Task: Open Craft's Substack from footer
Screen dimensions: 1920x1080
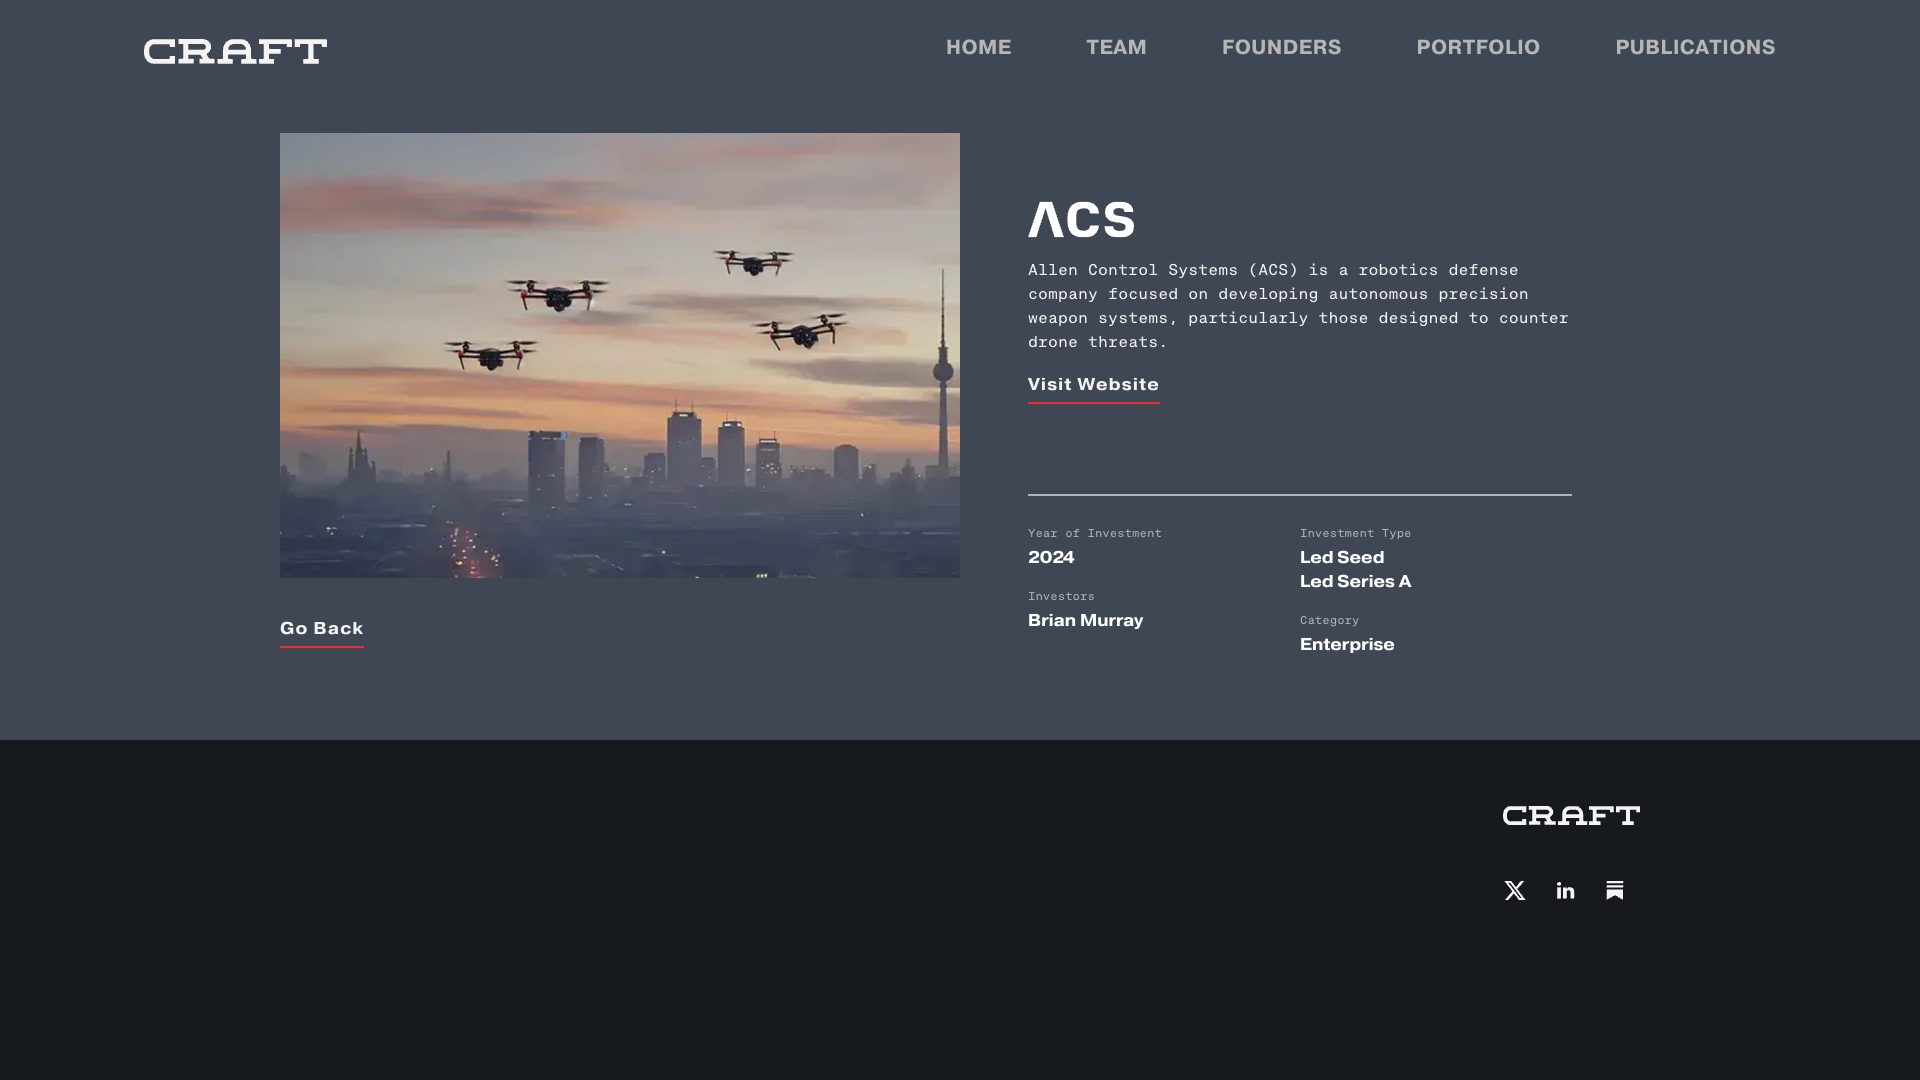Action: coord(1615,890)
